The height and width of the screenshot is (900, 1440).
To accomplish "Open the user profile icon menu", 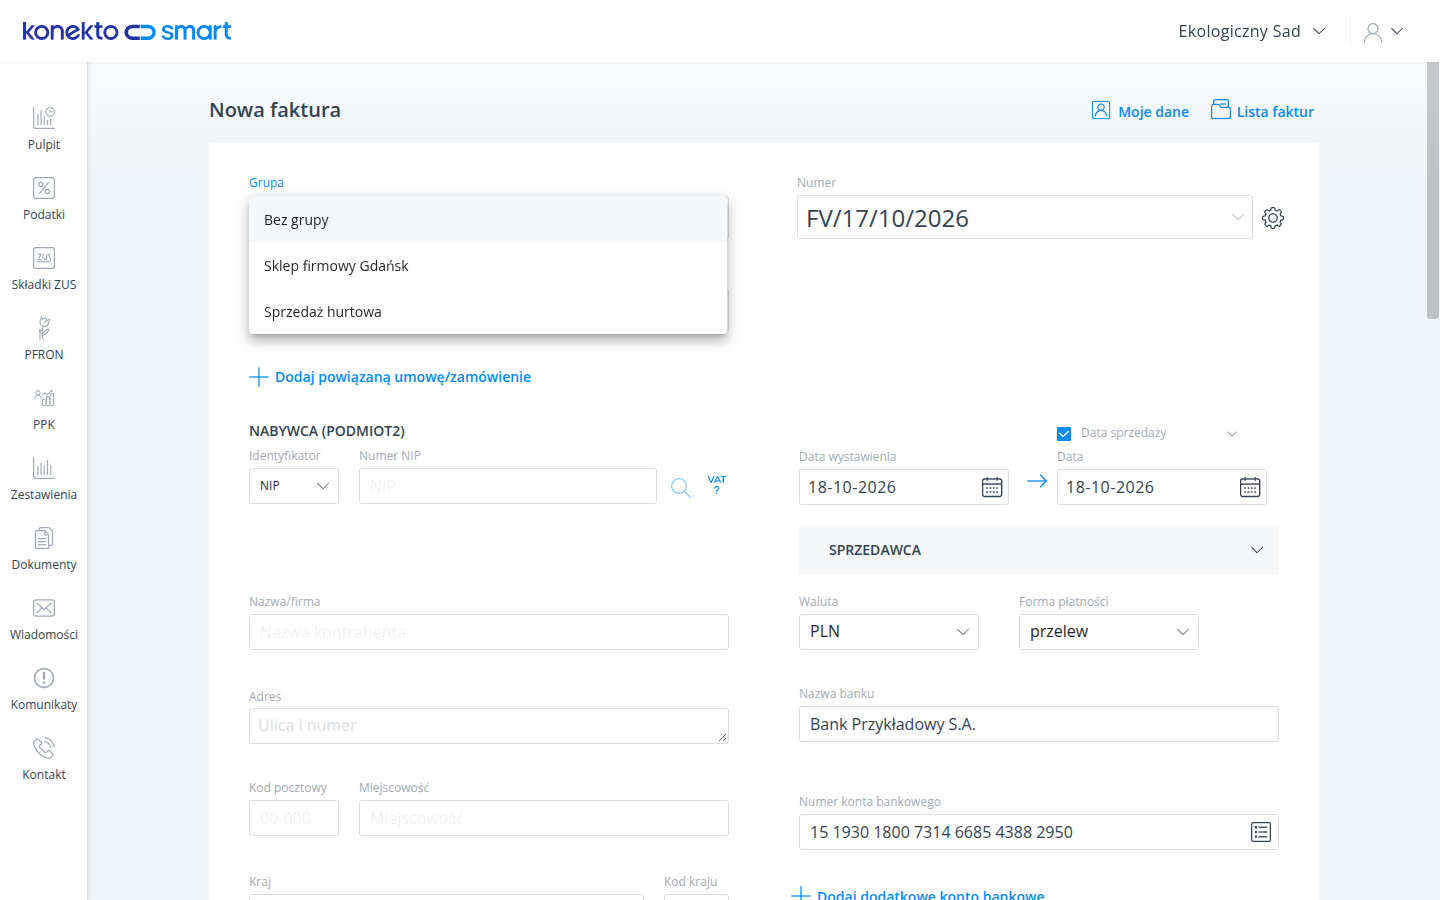I will 1383,32.
